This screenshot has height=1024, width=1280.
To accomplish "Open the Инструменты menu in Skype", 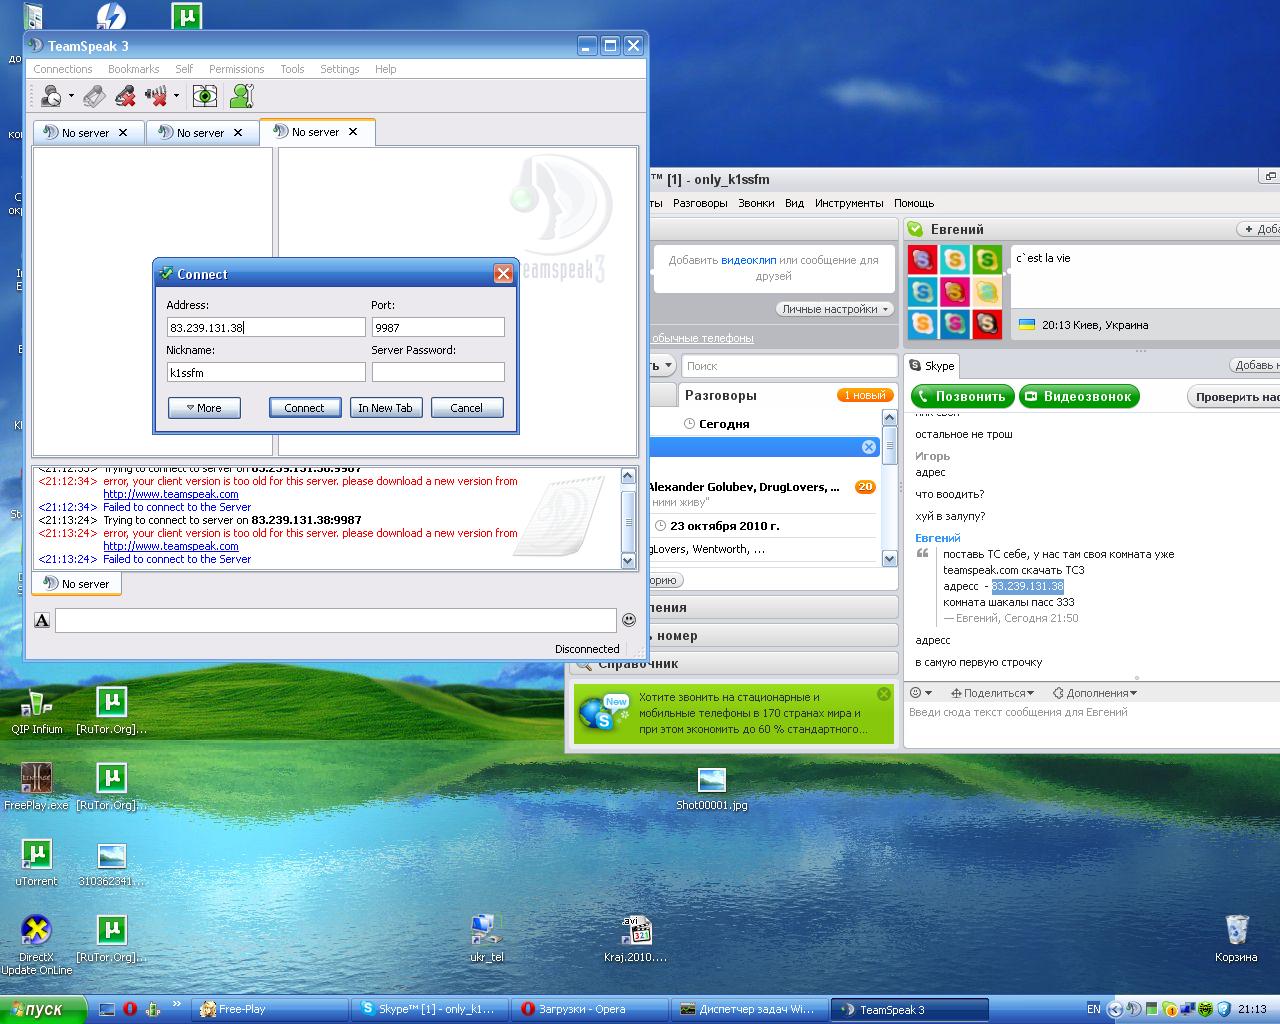I will pyautogui.click(x=848, y=203).
